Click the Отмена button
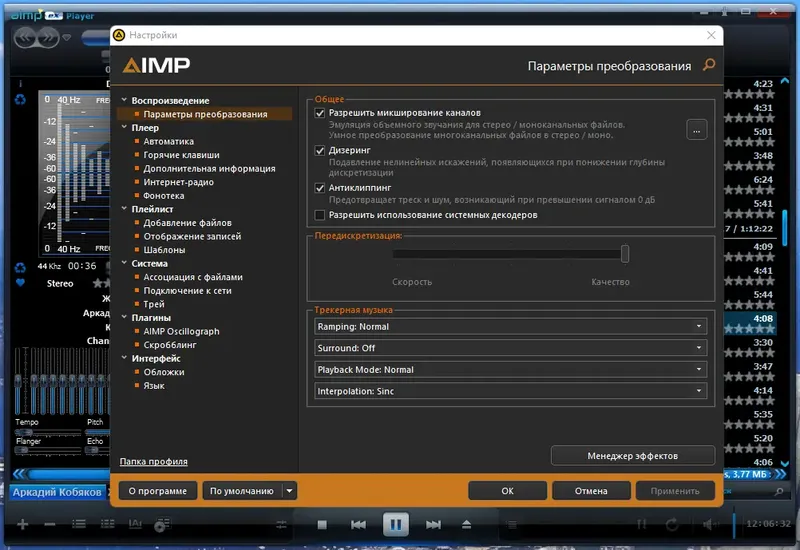 point(591,491)
